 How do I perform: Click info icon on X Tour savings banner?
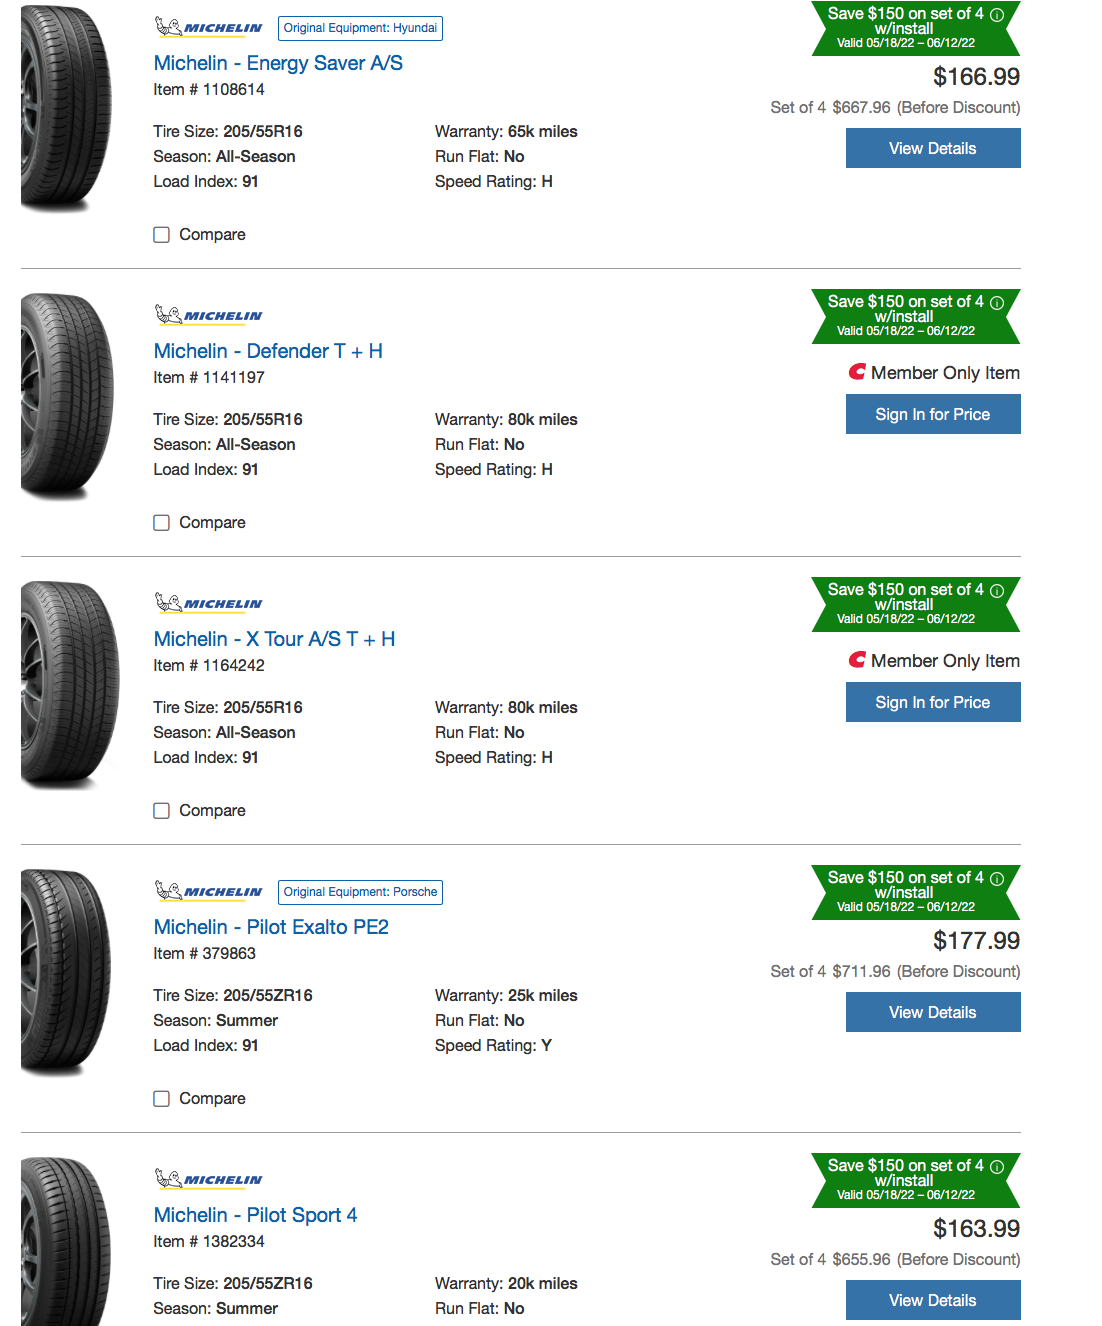(x=997, y=591)
